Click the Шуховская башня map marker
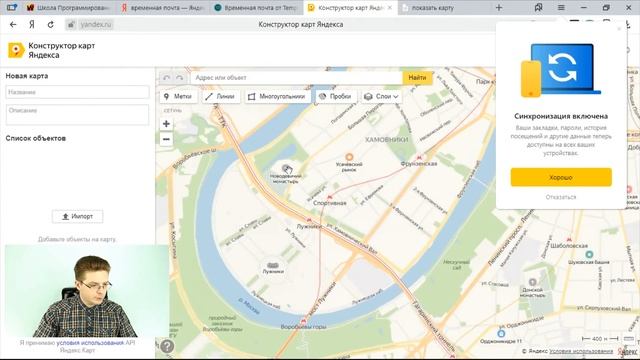Viewport: 640px width, 360px height. coord(589,254)
